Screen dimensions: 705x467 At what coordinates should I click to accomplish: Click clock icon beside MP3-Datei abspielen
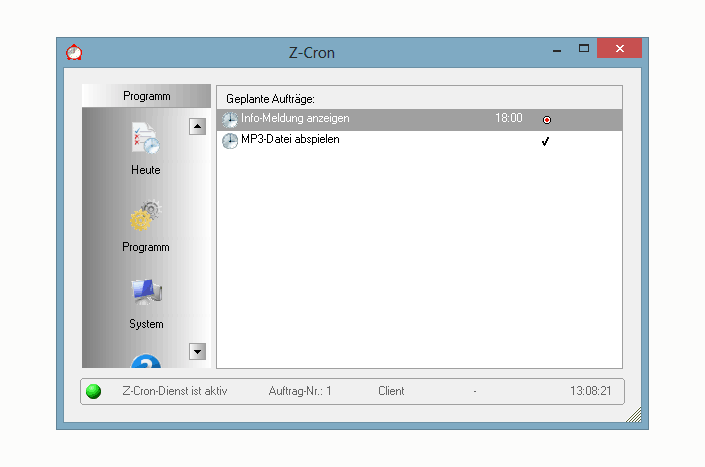tap(230, 141)
